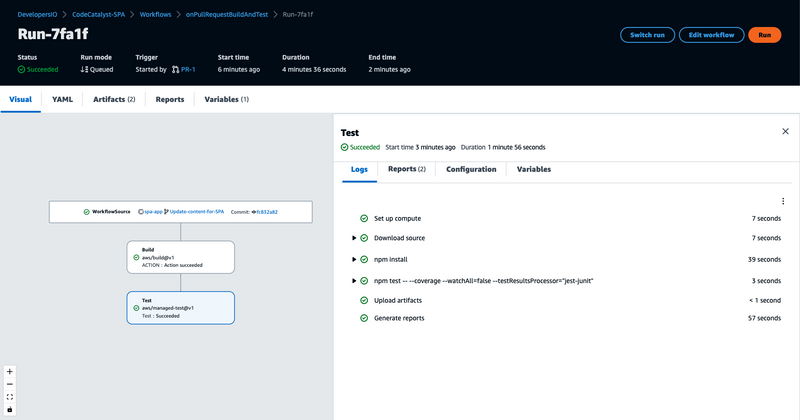Expand the npm install log step
The width and height of the screenshot is (800, 420).
354,259
